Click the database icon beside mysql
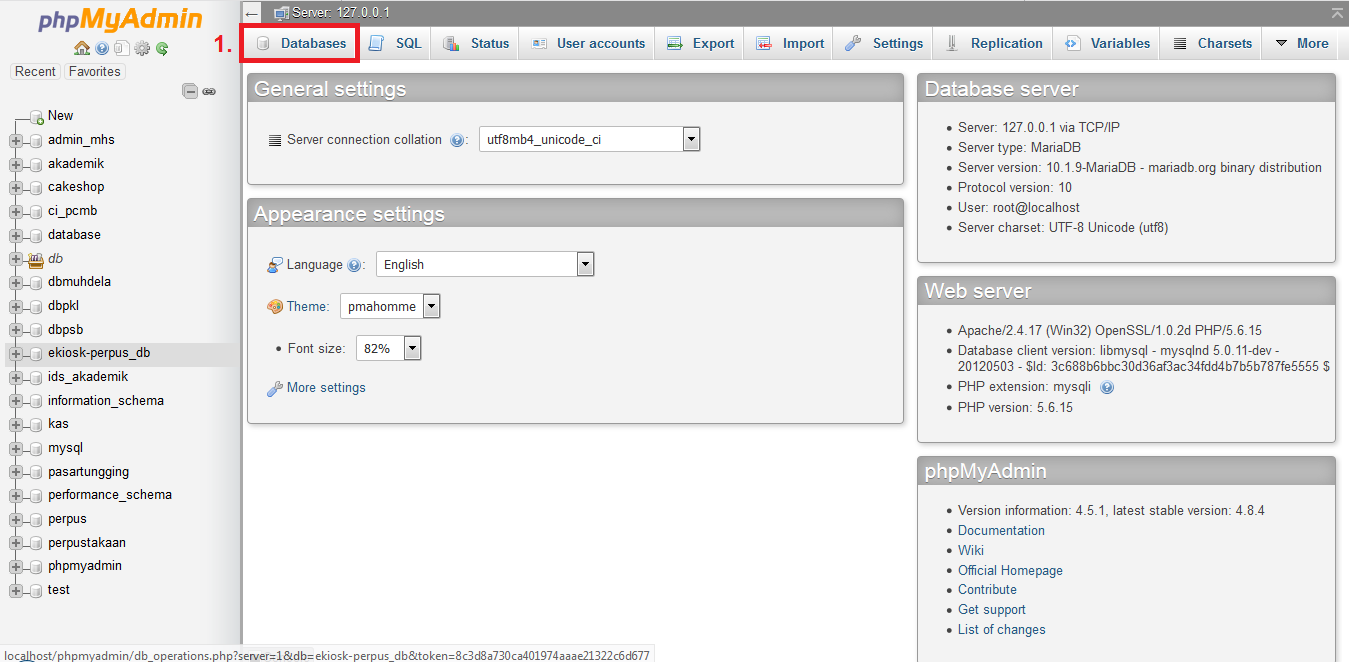 pyautogui.click(x=36, y=448)
